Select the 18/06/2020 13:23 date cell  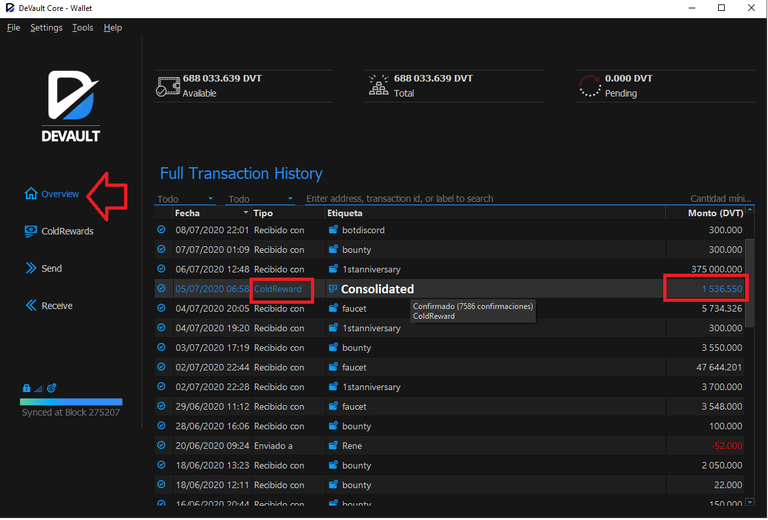point(212,465)
